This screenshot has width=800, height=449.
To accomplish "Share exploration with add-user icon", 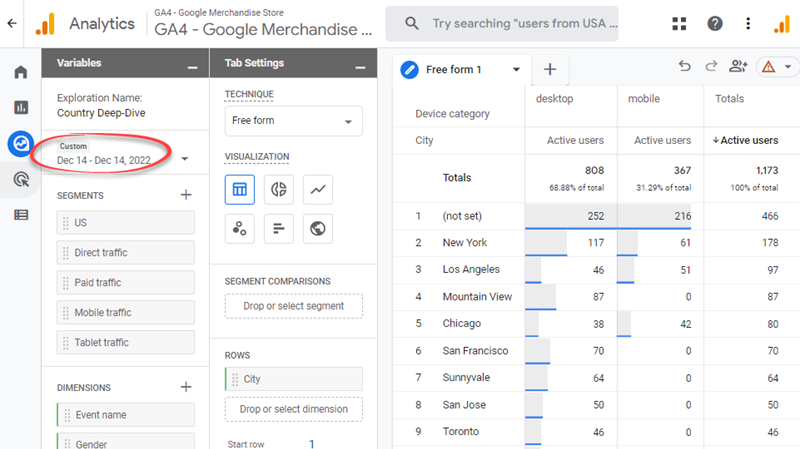I will point(738,66).
